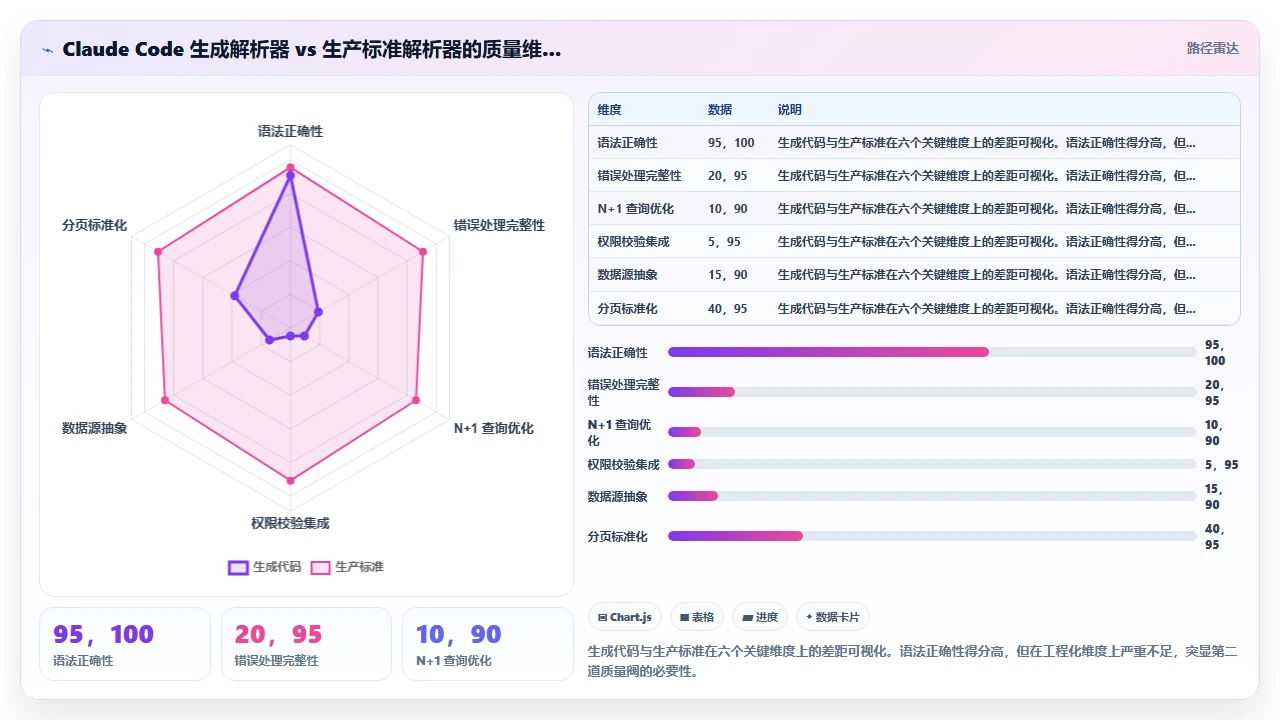Click the 语法正确性 progress bar

932,352
